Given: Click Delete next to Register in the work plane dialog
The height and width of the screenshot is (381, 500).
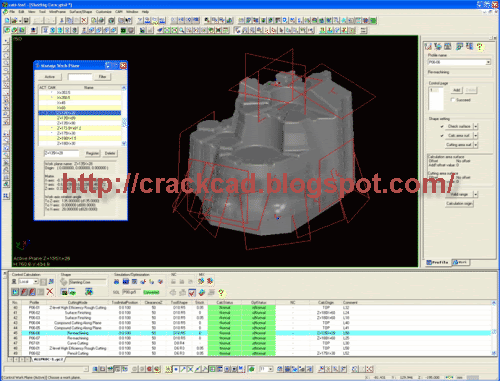Looking at the screenshot, I should tap(110, 153).
